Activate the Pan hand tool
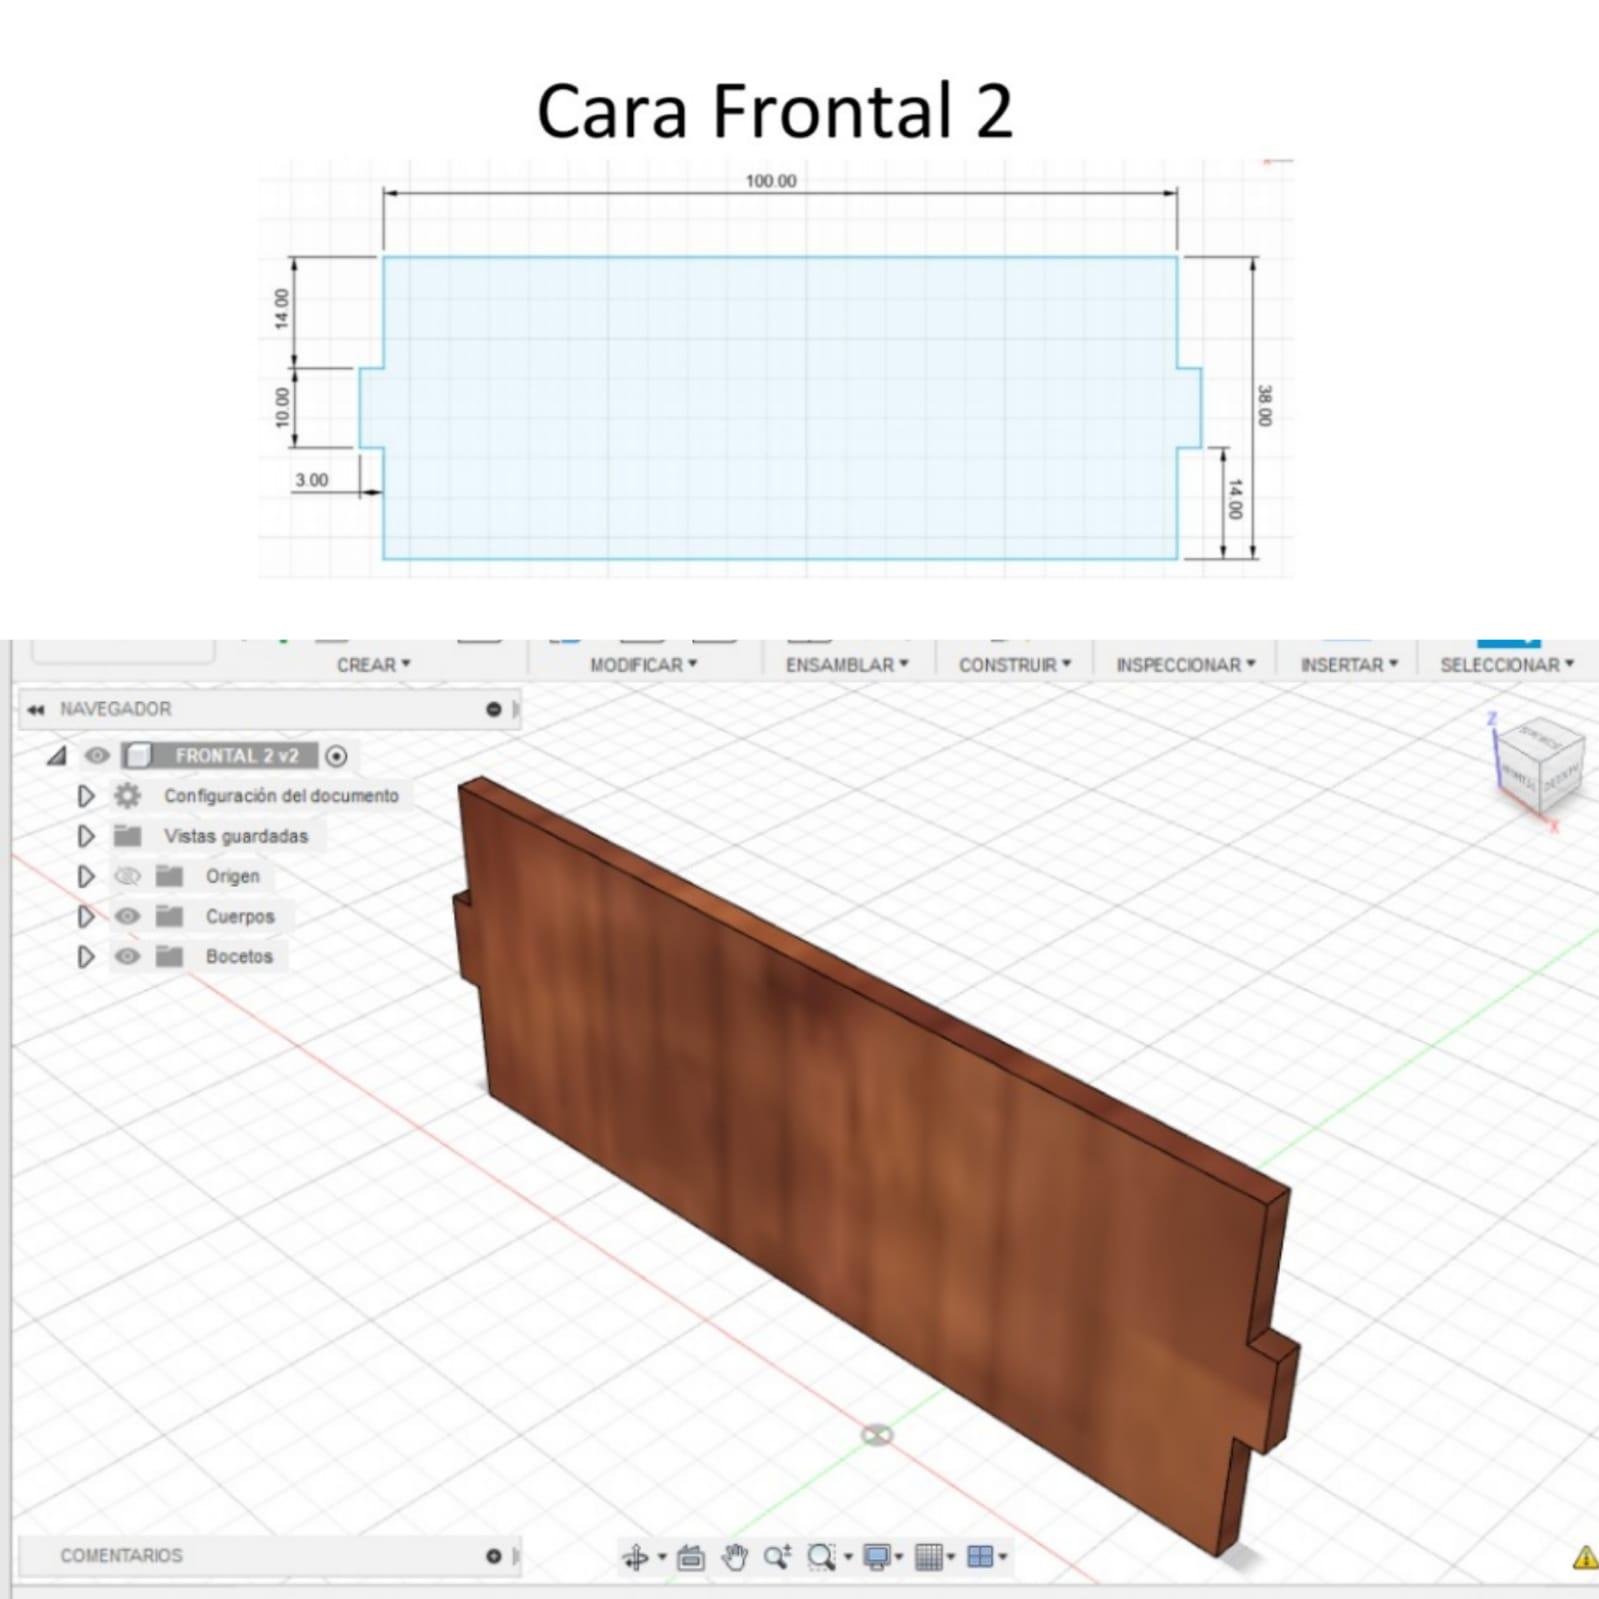 tap(735, 1557)
